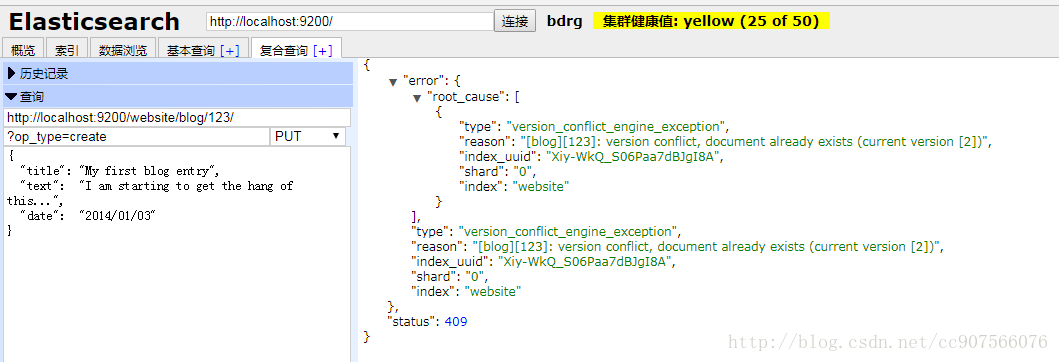Add a new basic query tab with [+]
1059x362 pixels.
pyautogui.click(x=230, y=51)
